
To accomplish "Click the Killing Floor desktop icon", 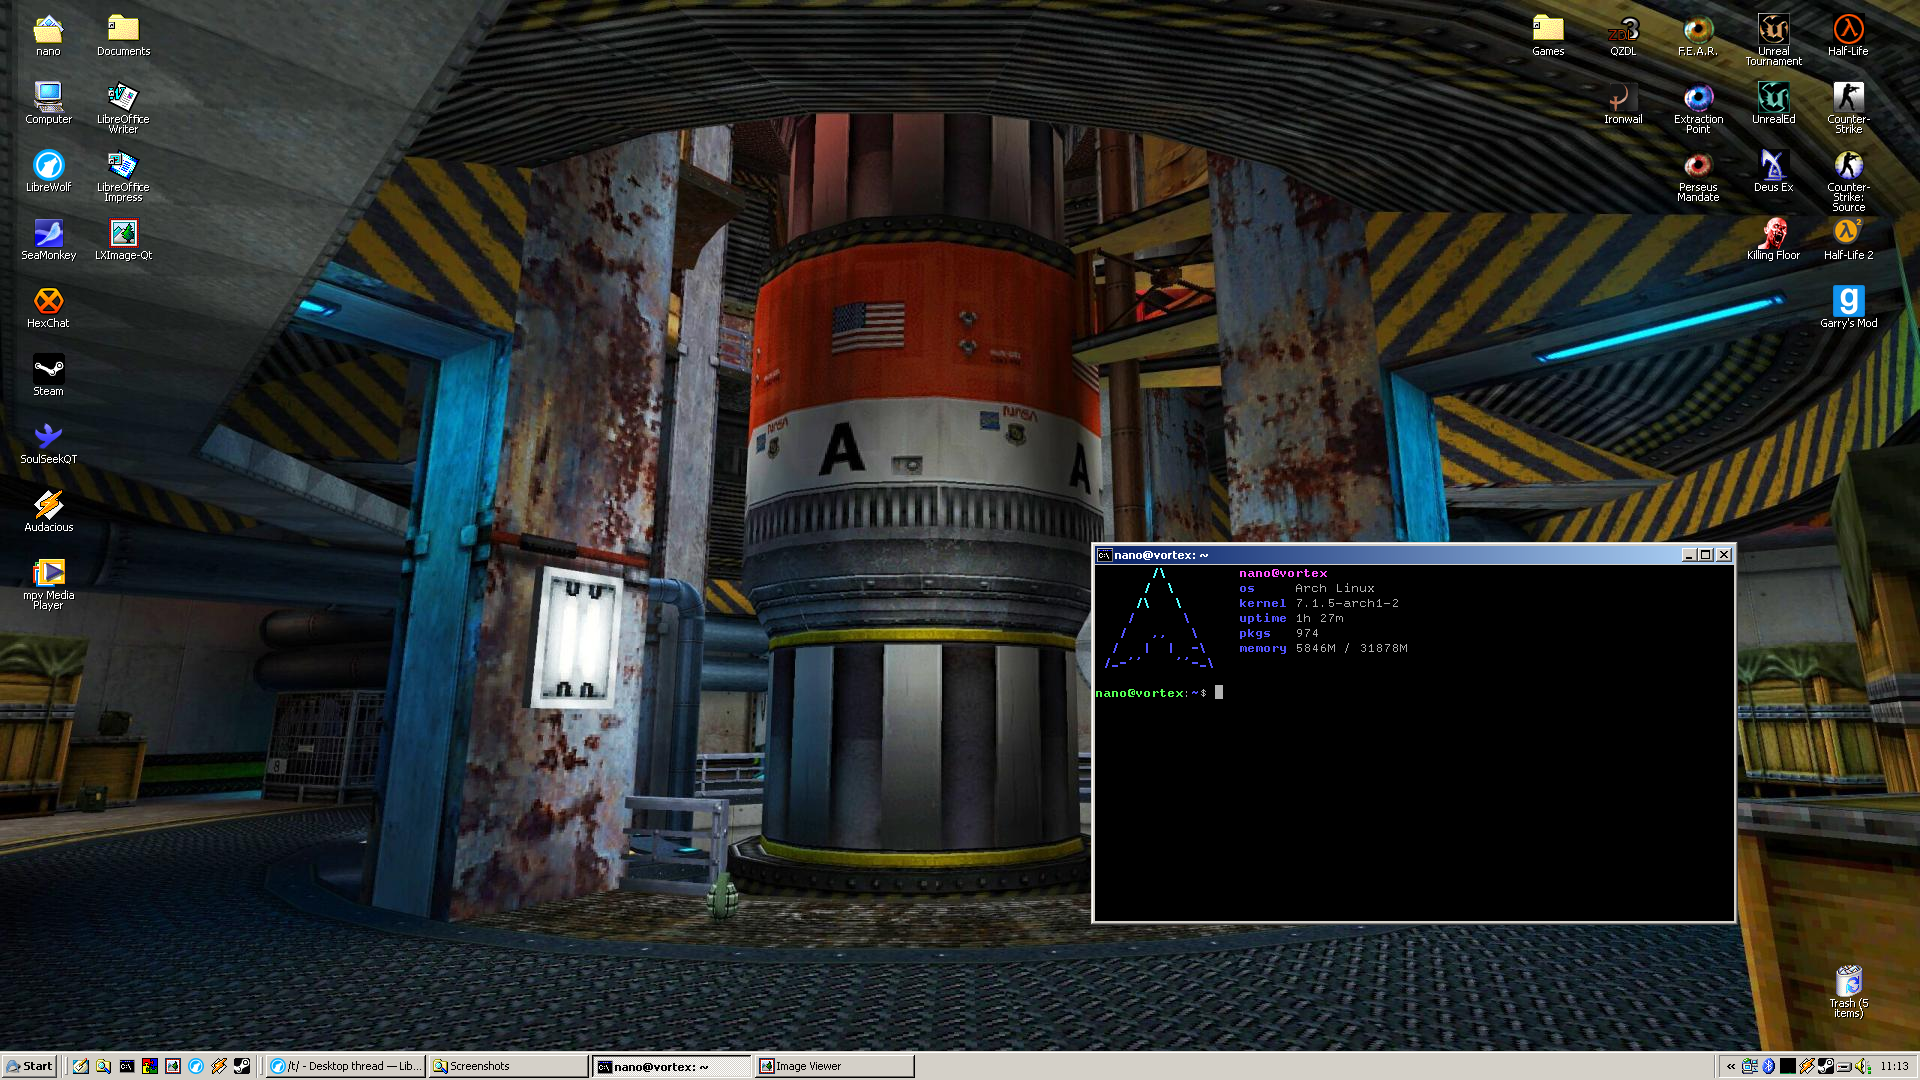I will pos(1773,240).
